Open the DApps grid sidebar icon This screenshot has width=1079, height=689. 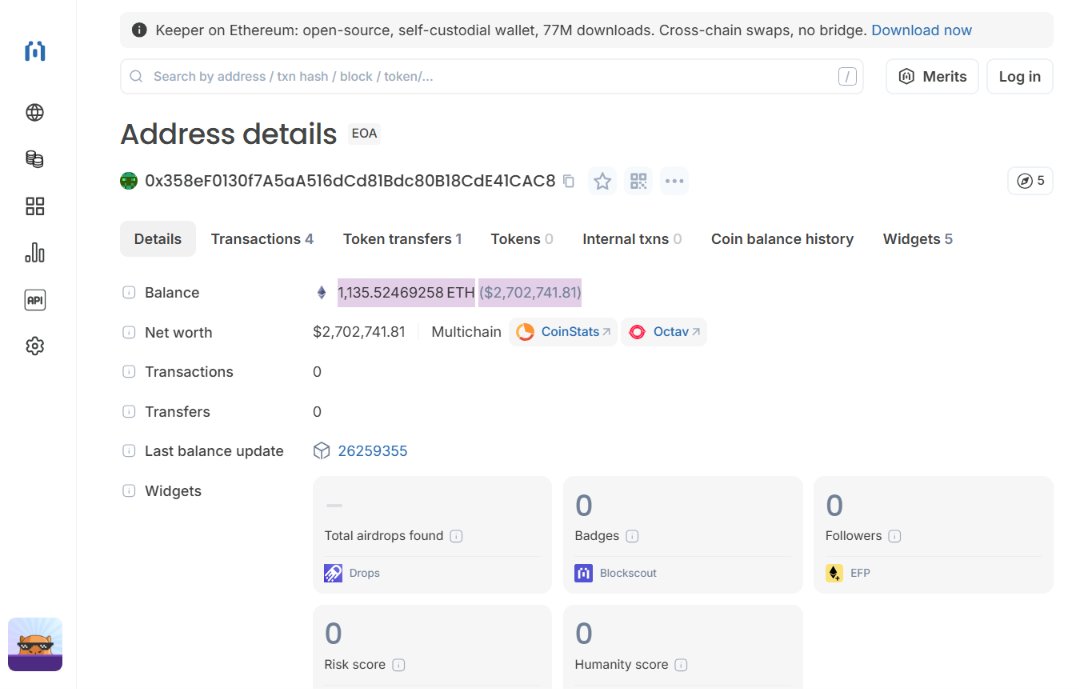(x=34, y=206)
